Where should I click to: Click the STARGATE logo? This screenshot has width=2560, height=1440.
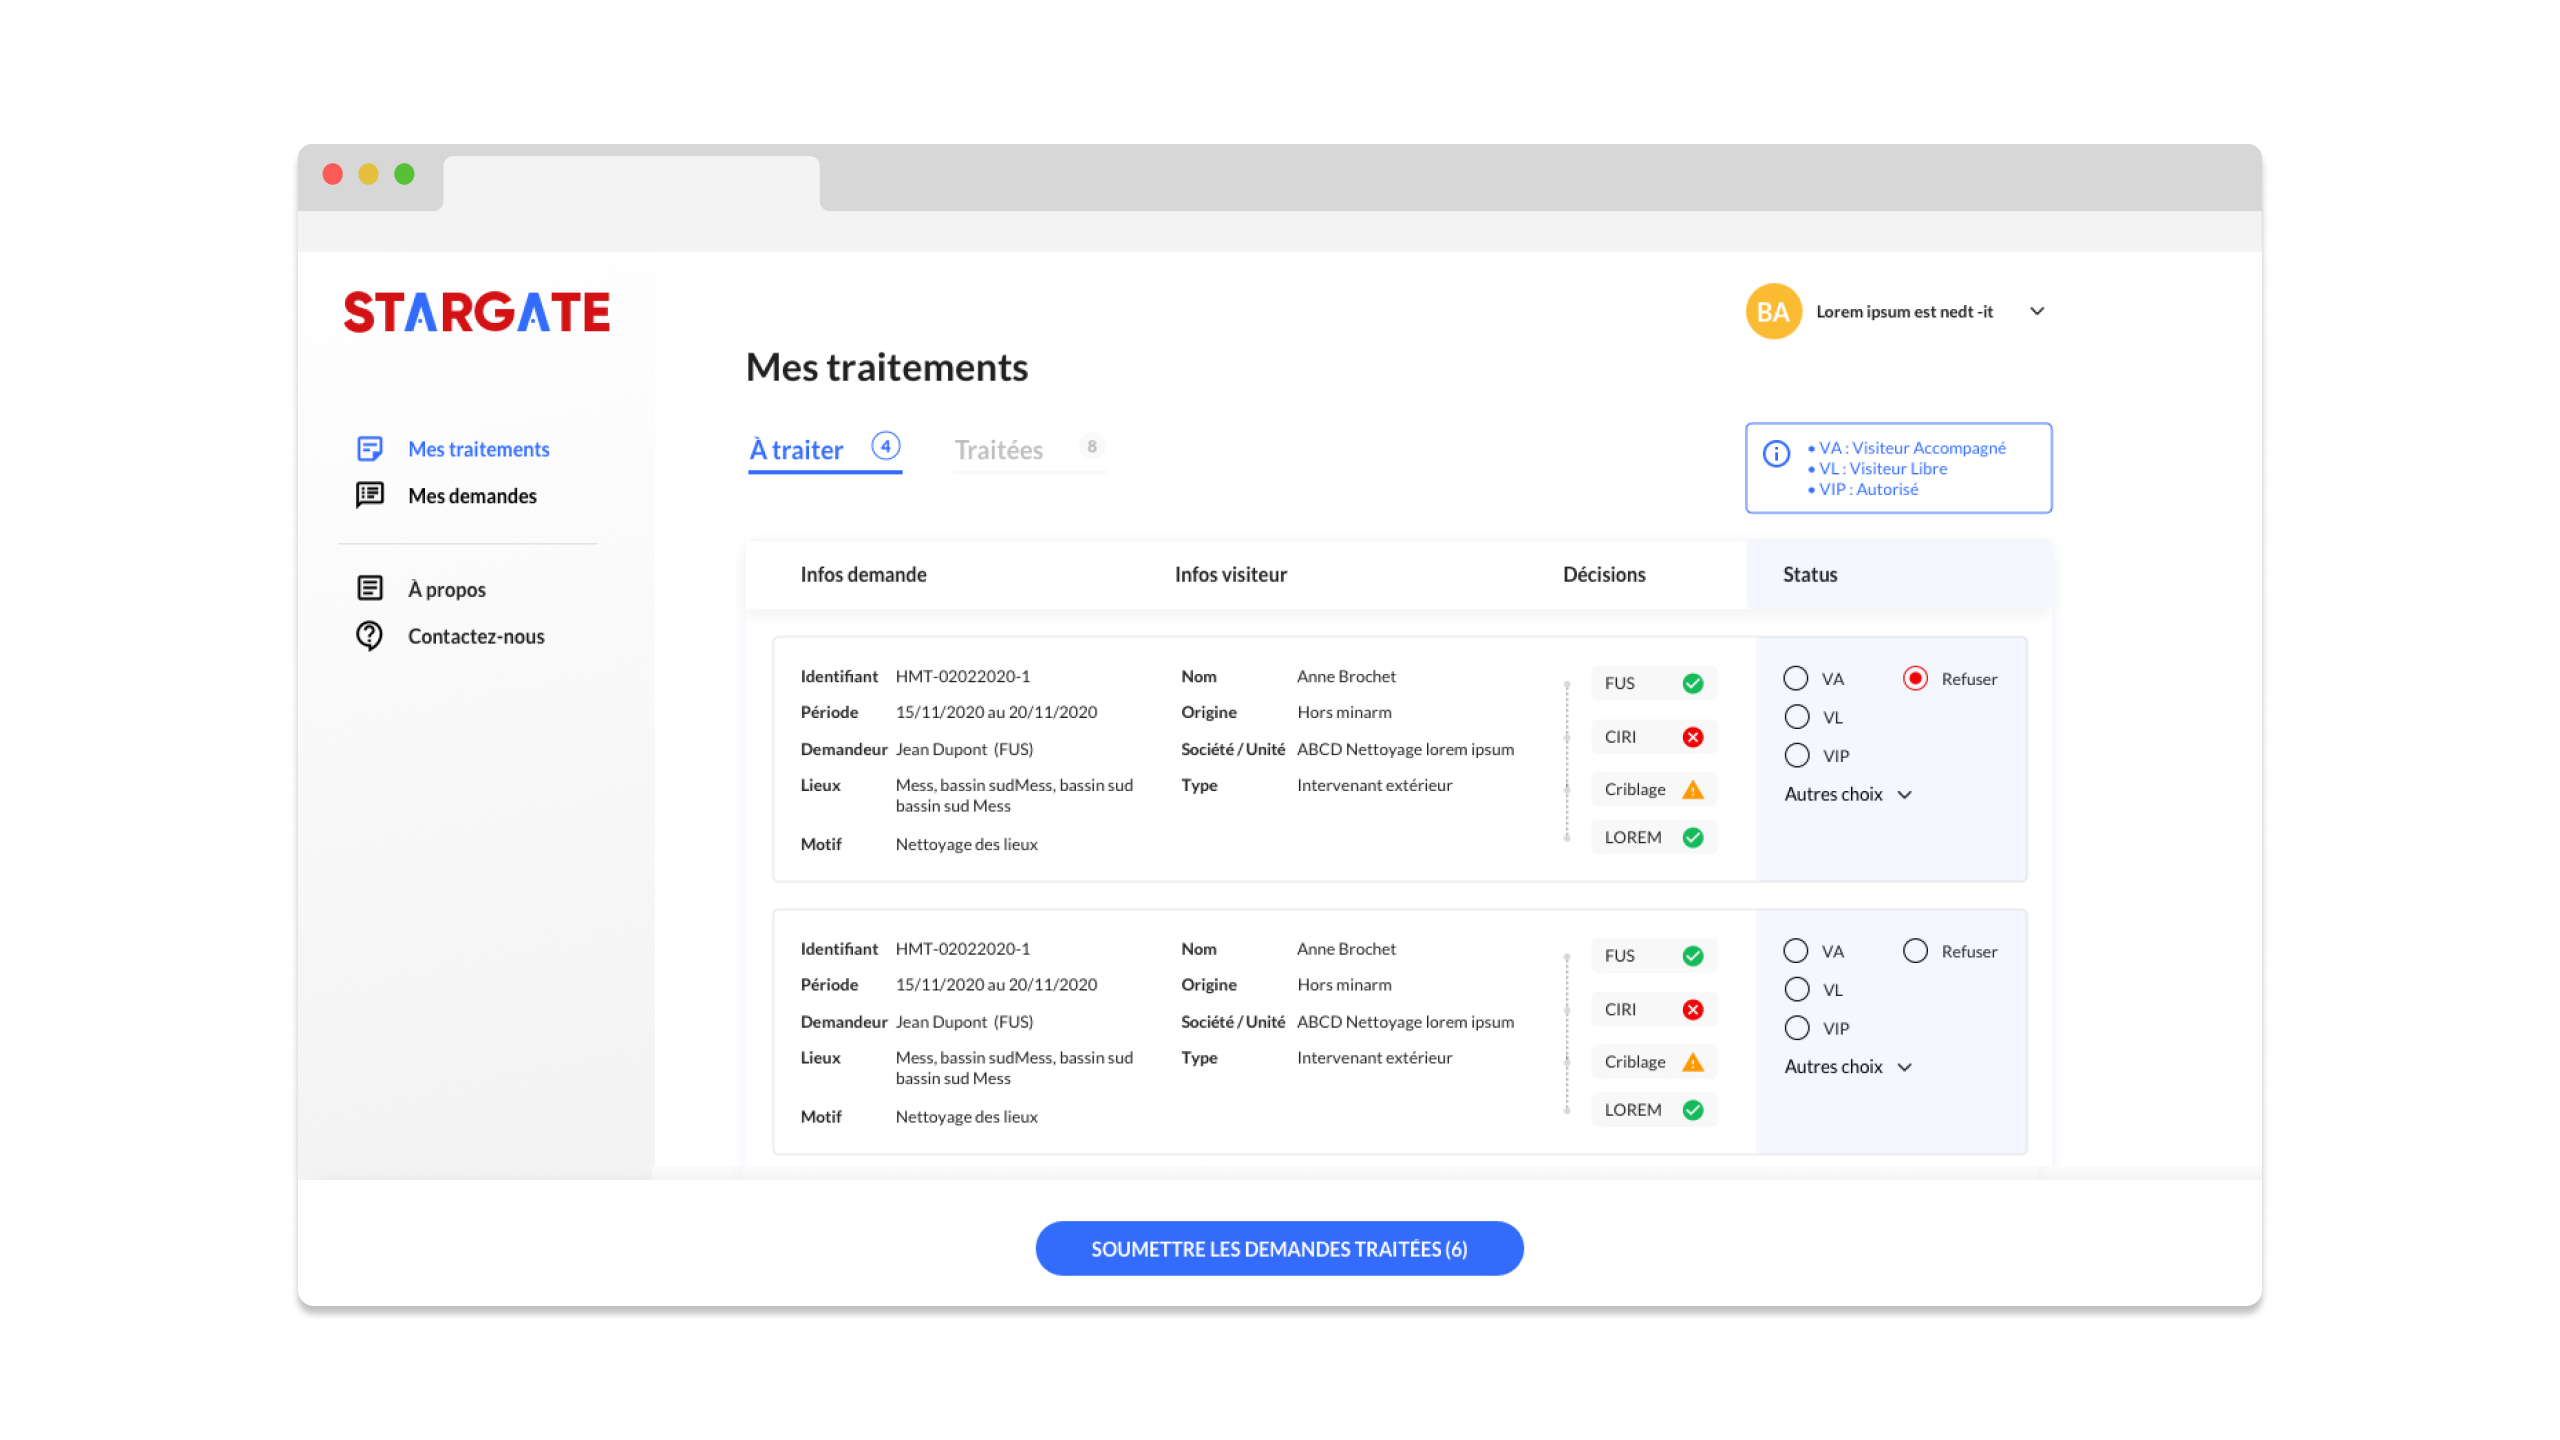coord(477,313)
